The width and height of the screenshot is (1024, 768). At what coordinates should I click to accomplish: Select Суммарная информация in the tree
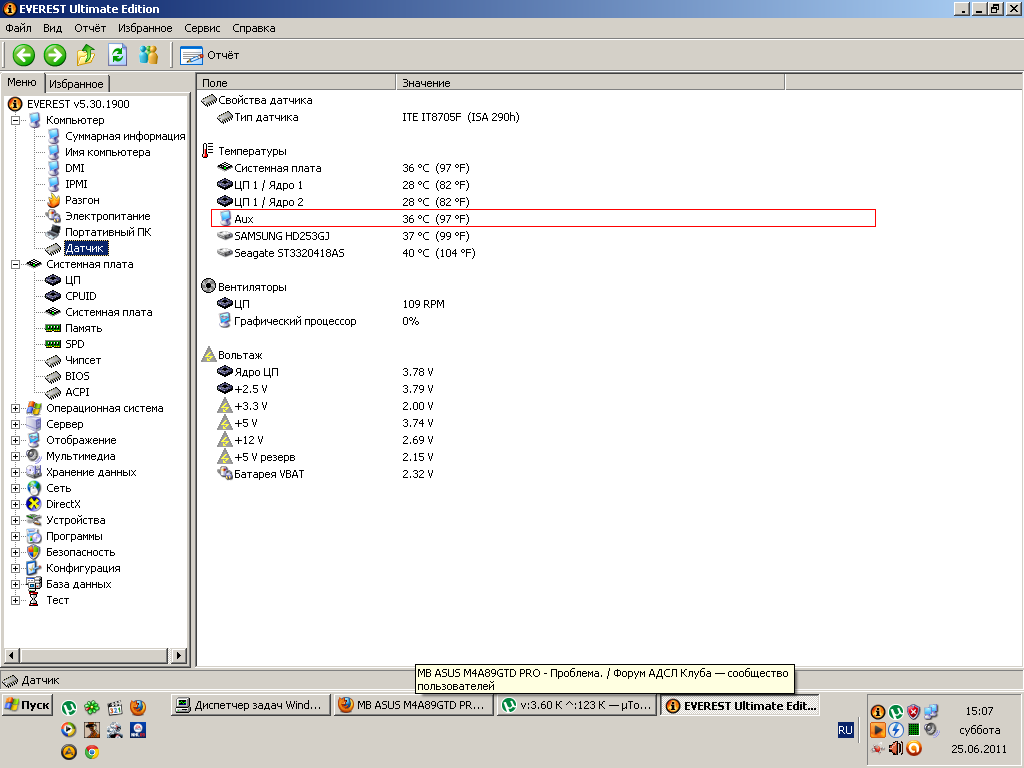(125, 136)
